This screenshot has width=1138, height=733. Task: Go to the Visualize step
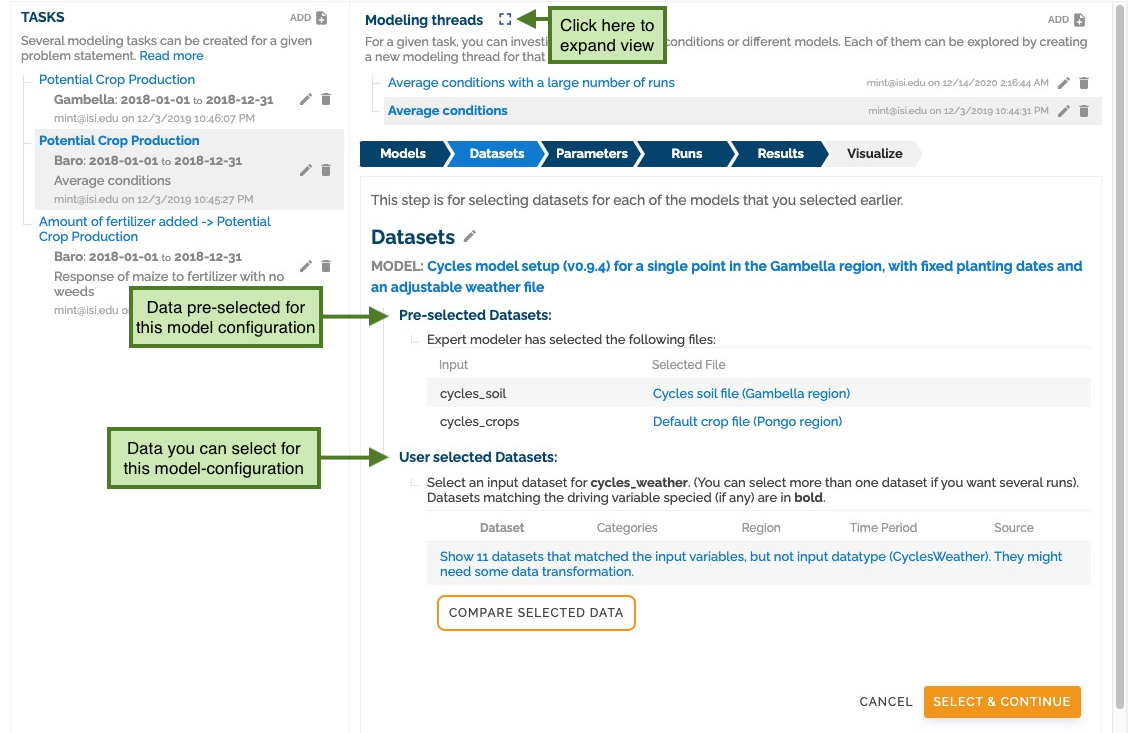875,154
